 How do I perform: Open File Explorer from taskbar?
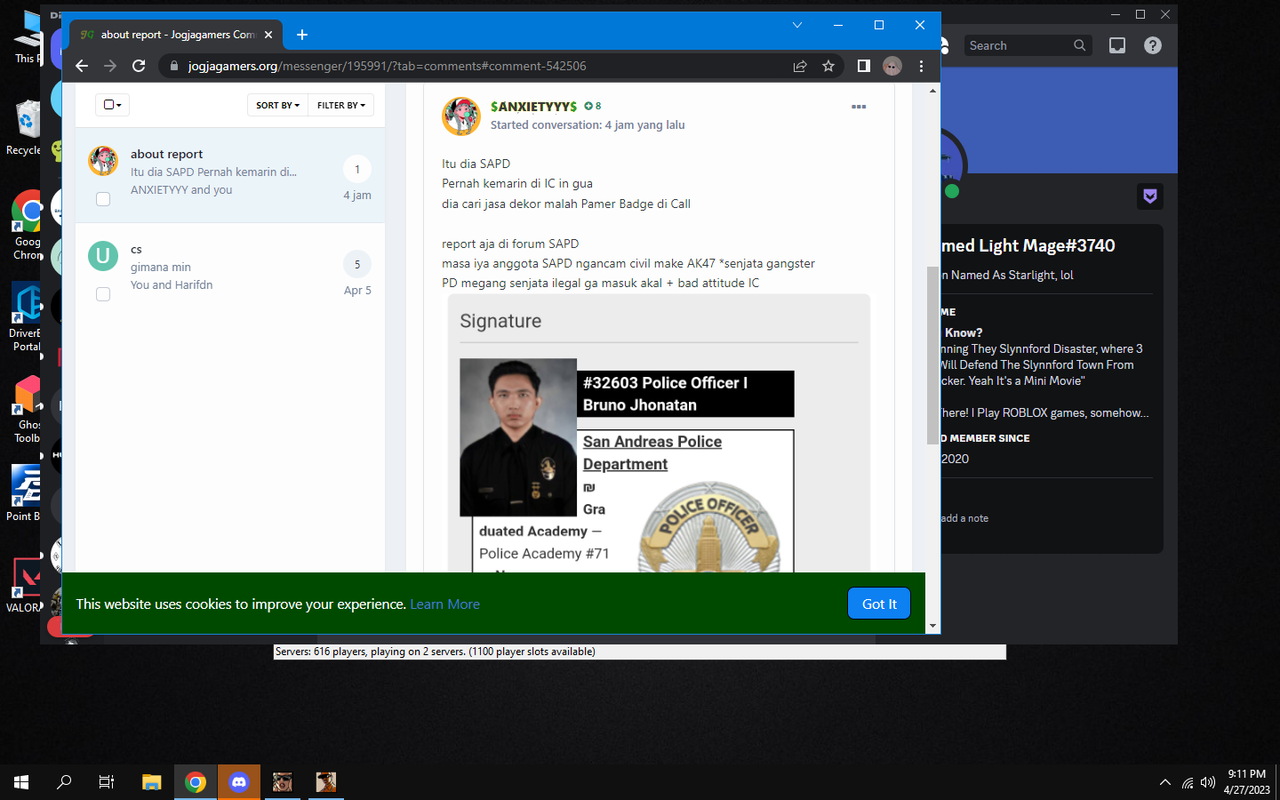coord(151,782)
